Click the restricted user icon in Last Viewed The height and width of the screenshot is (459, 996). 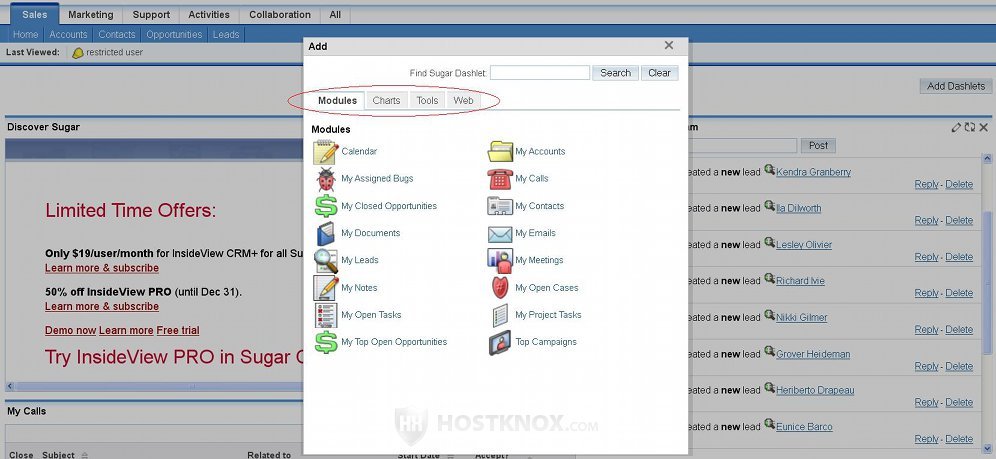pos(77,53)
